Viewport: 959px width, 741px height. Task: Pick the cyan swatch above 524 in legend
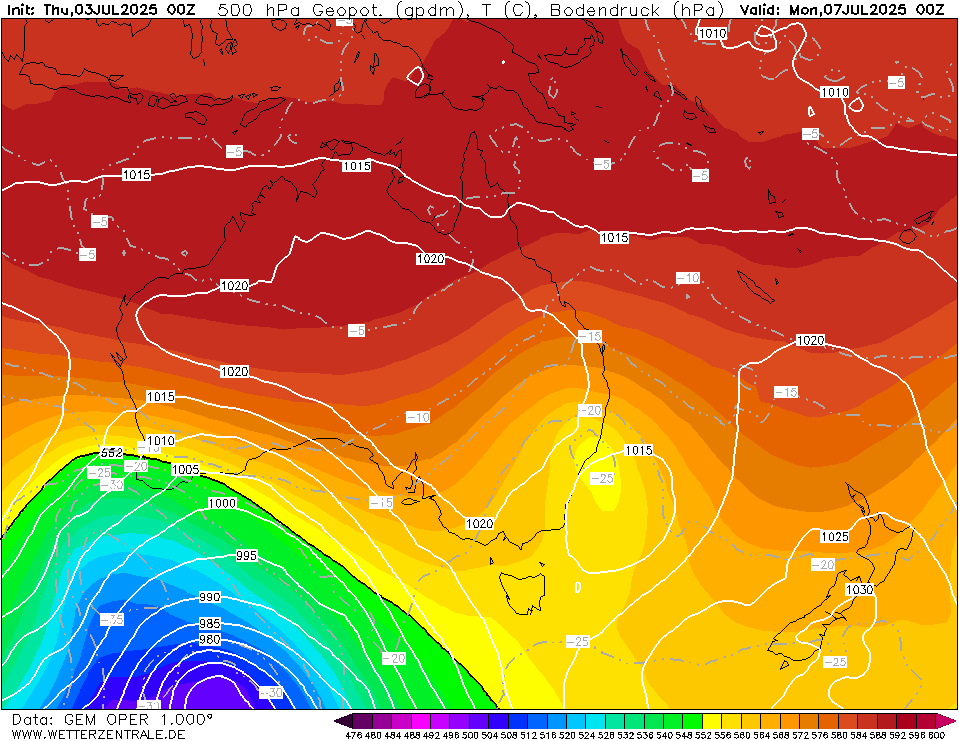point(595,721)
